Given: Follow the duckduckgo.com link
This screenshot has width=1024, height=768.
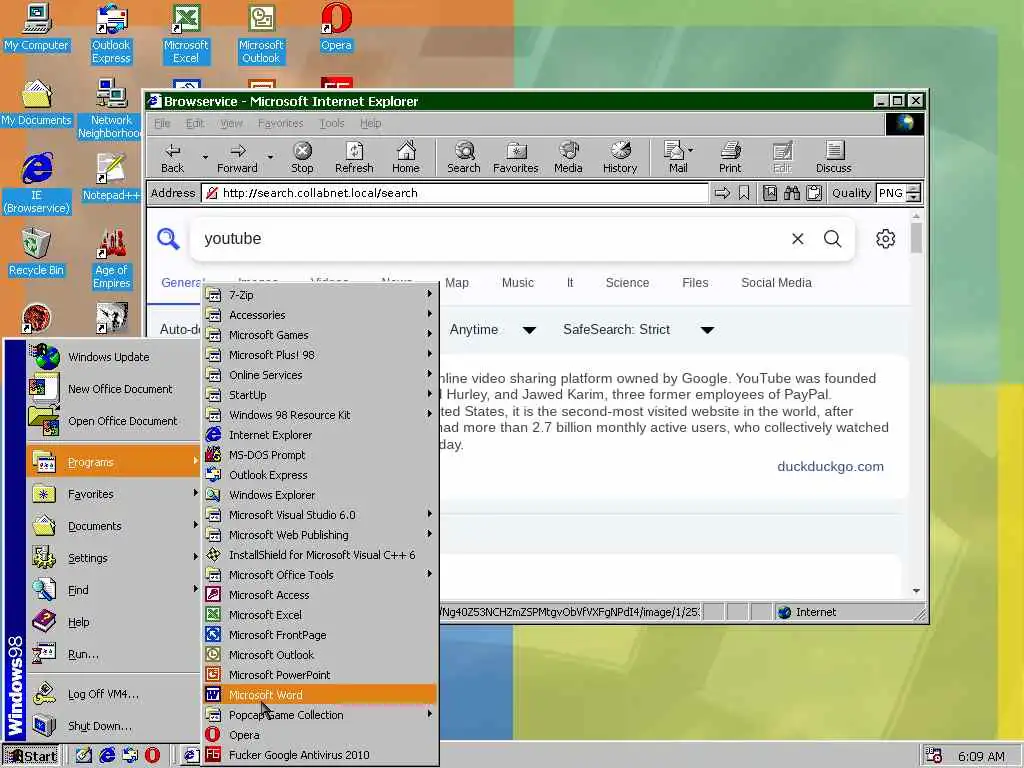Looking at the screenshot, I should pos(830,466).
